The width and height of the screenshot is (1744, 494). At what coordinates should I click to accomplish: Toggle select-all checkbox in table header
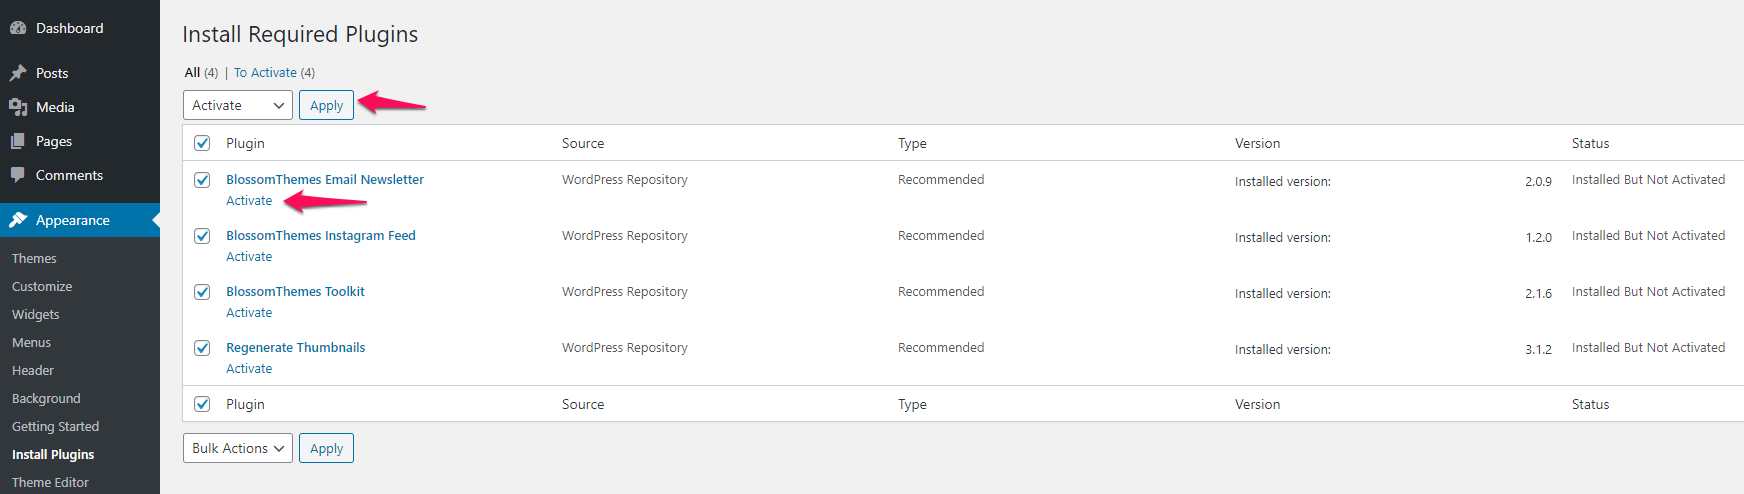202,143
